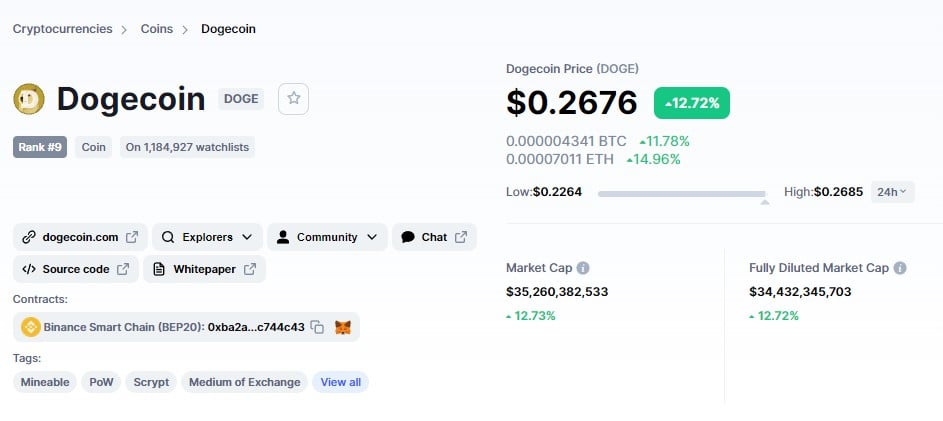Click the MetaMask fox icon
The width and height of the screenshot is (943, 421).
[x=343, y=327]
